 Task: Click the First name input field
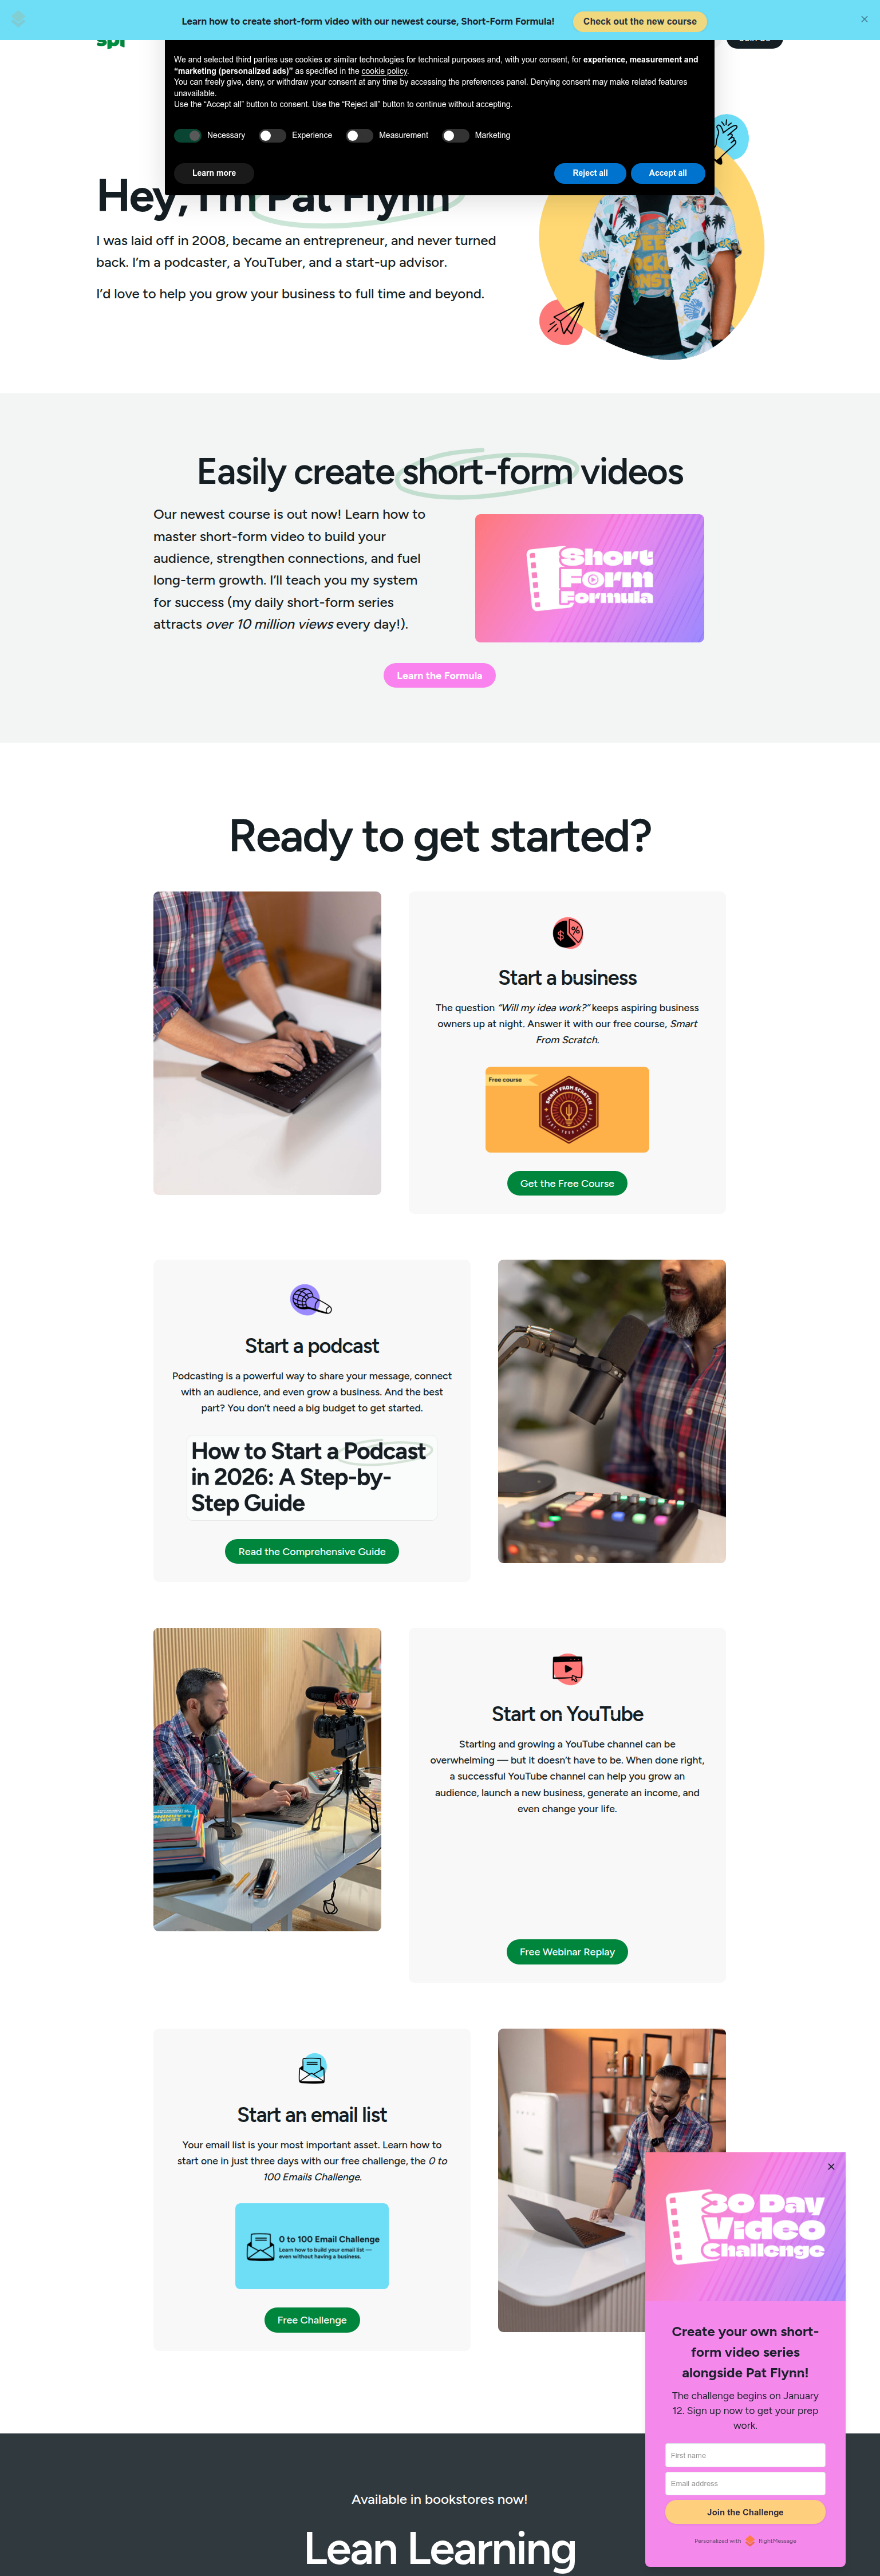tap(745, 2454)
